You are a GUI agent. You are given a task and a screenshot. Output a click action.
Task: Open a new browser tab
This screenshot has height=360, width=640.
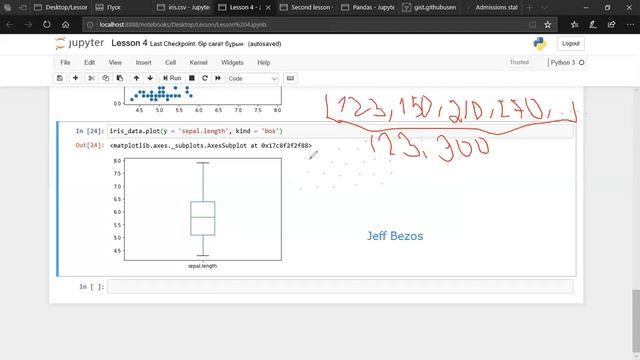click(x=529, y=7)
